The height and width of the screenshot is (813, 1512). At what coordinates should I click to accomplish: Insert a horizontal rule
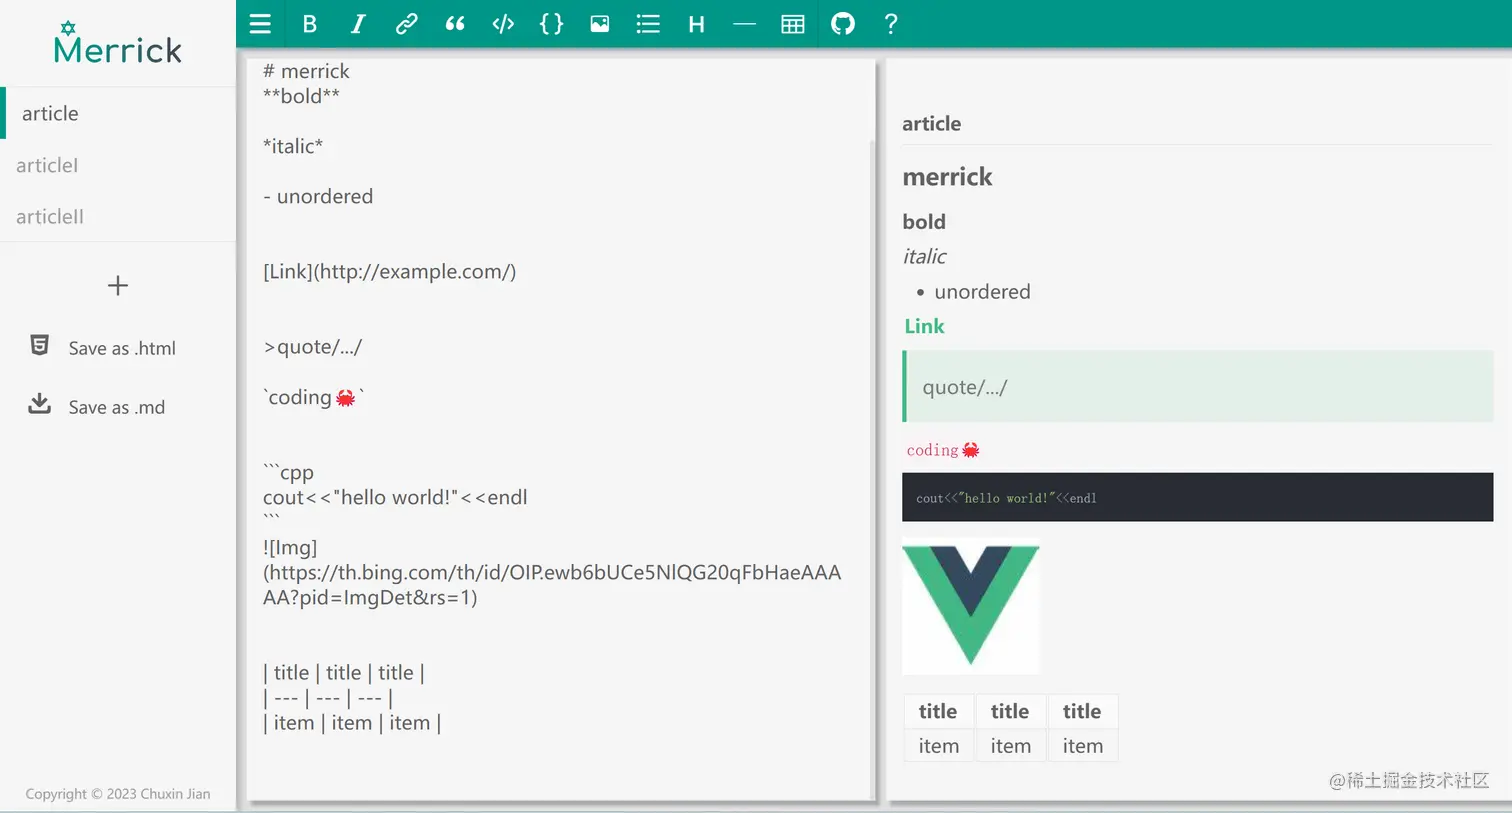click(744, 24)
